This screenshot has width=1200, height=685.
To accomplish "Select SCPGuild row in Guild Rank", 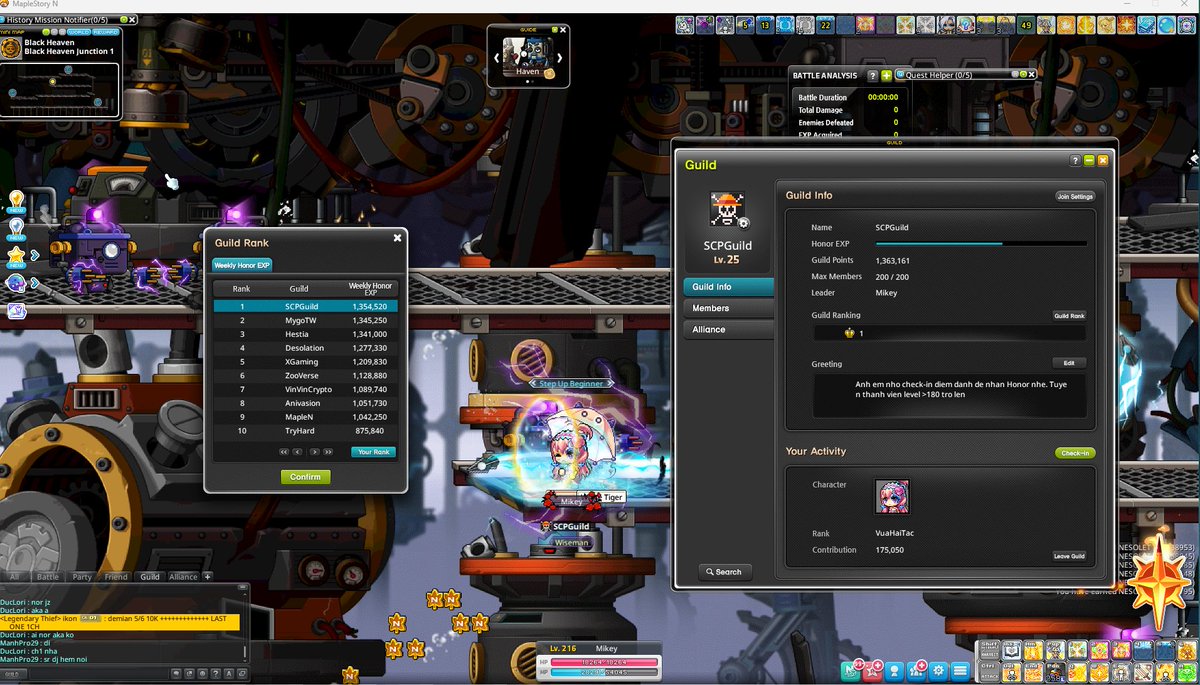I will point(305,306).
